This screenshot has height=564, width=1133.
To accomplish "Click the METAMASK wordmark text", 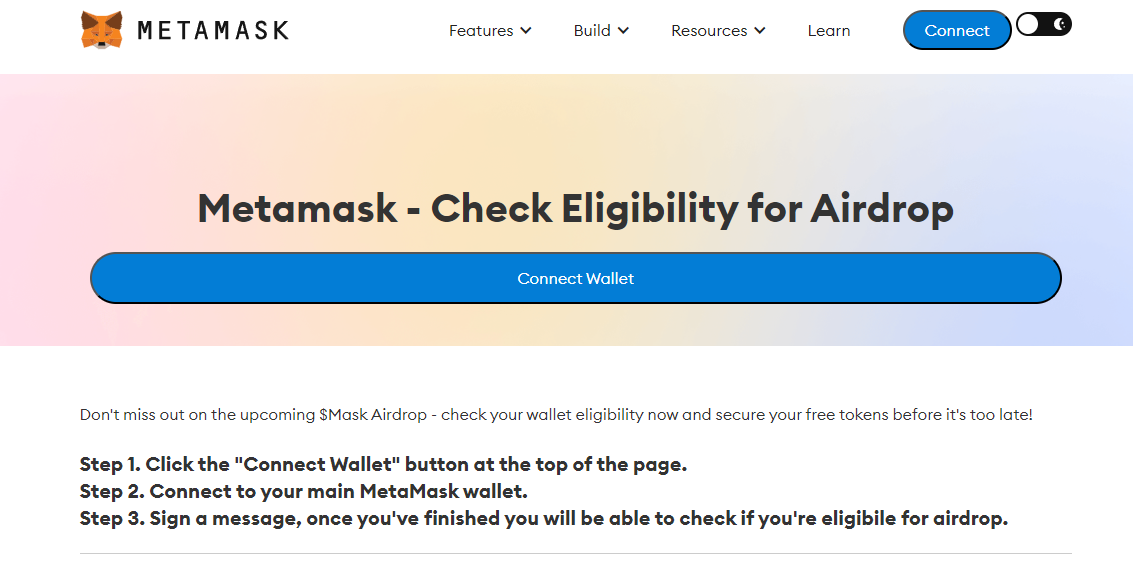I will (212, 30).
